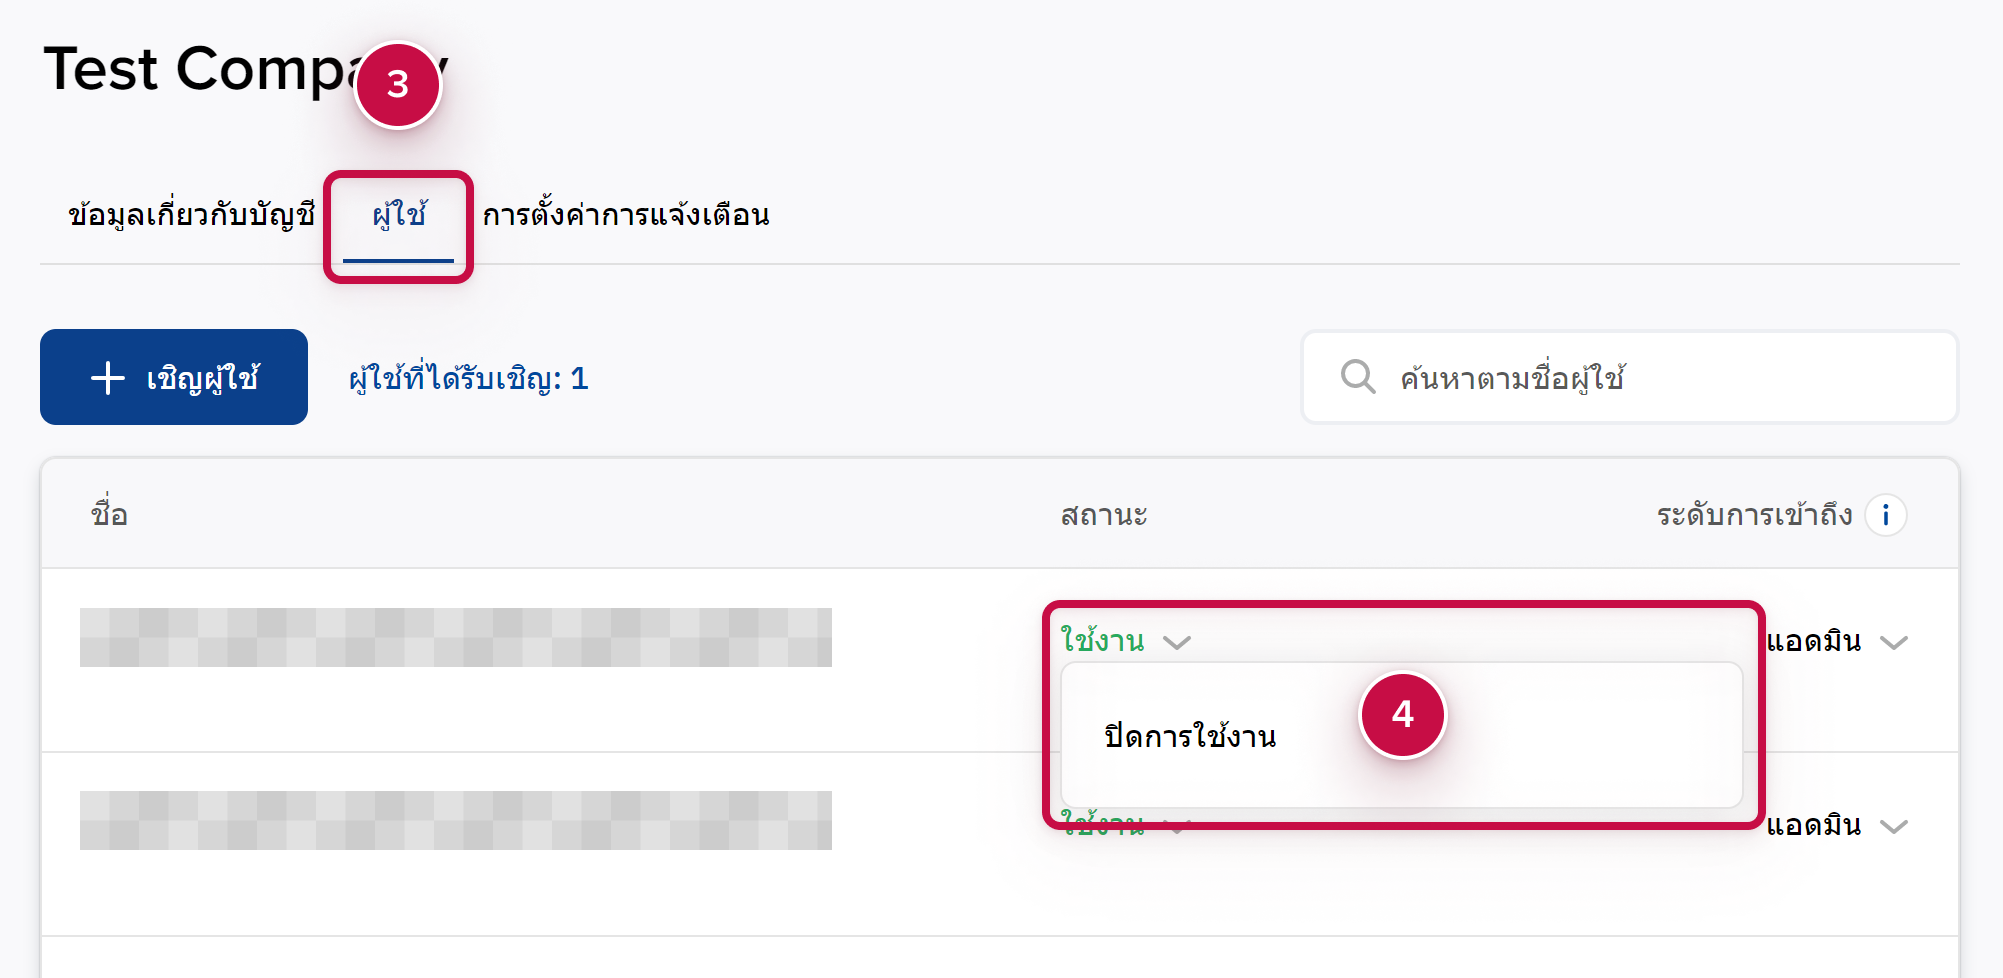Viewport: 2003px width, 978px height.
Task: Expand second row แอดมิน chevron arrow
Action: tap(1893, 826)
